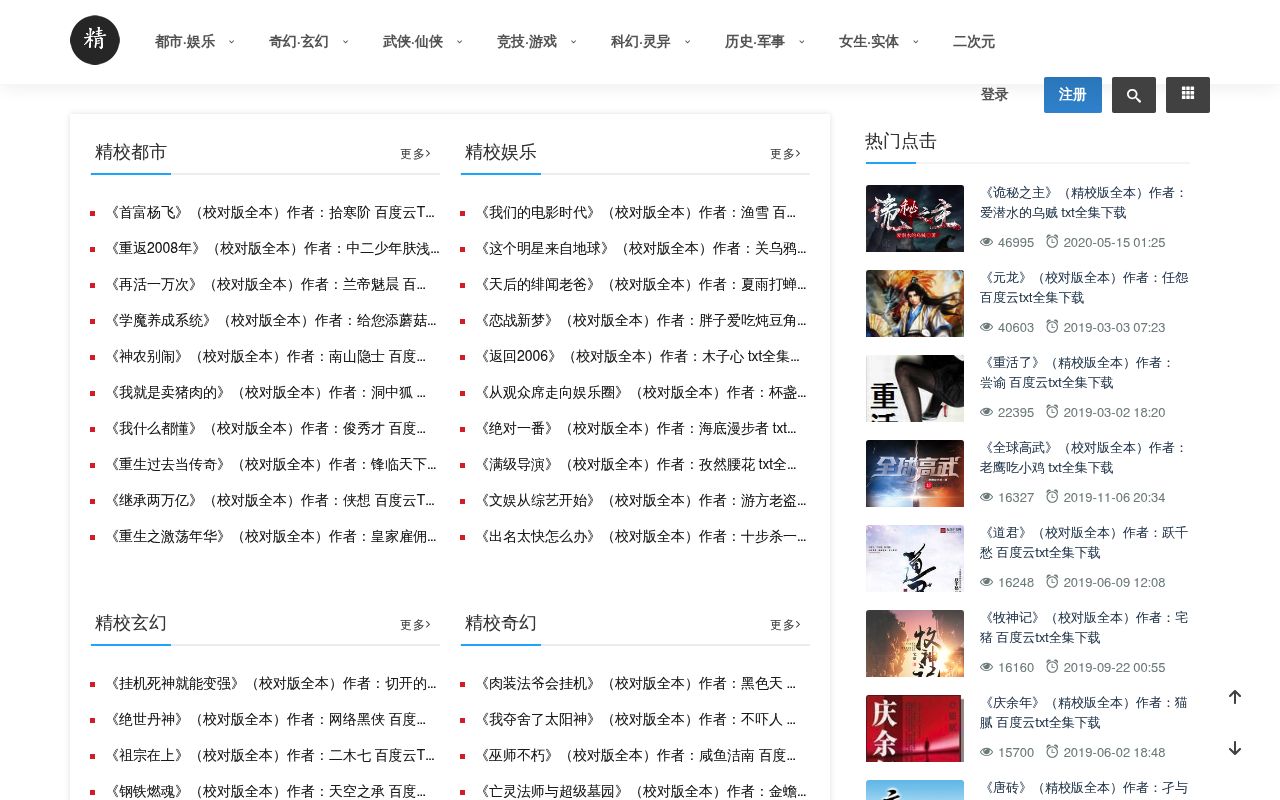The image size is (1280, 800).
Task: Click the eye icon beside 16327
Action: (987, 497)
